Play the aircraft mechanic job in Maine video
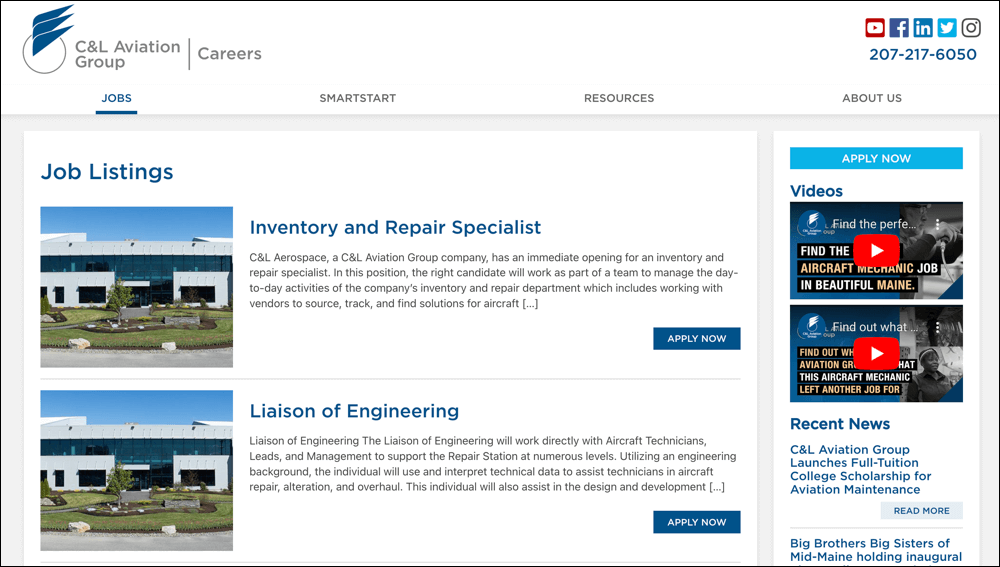Screen dimensions: 1000x567 tap(876, 251)
